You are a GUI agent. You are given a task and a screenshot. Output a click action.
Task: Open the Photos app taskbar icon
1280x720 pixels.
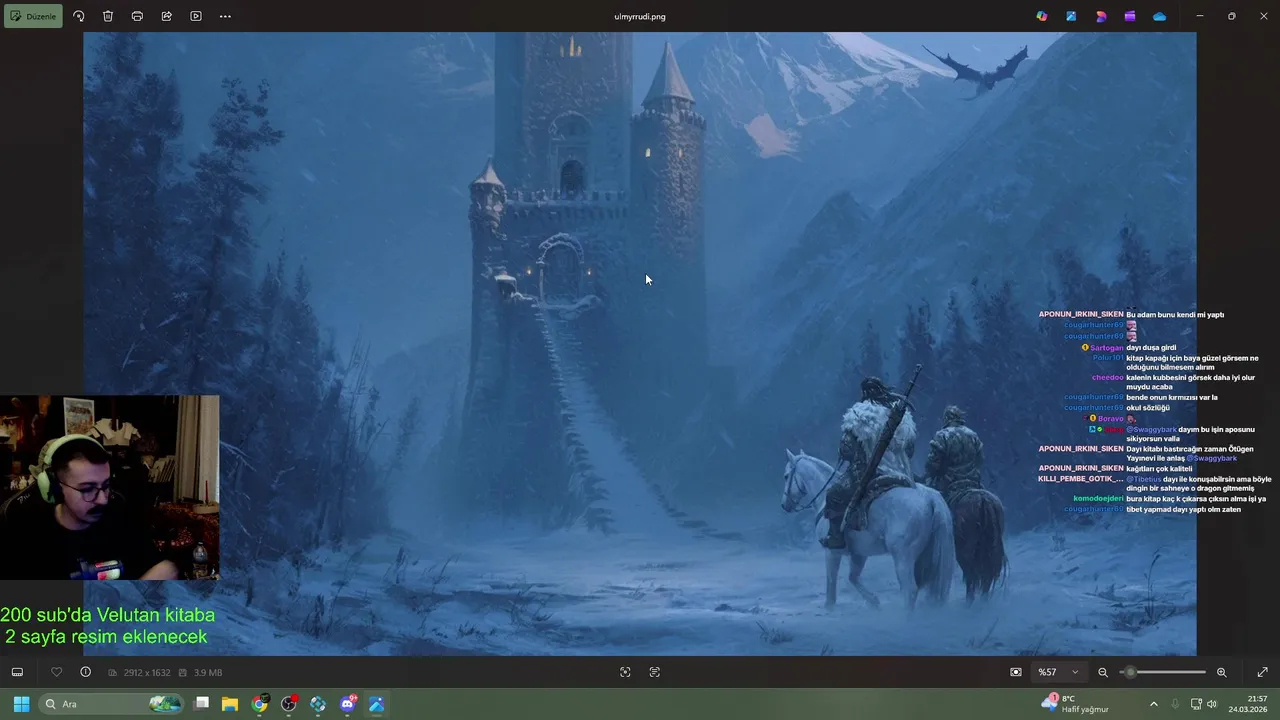(377, 704)
